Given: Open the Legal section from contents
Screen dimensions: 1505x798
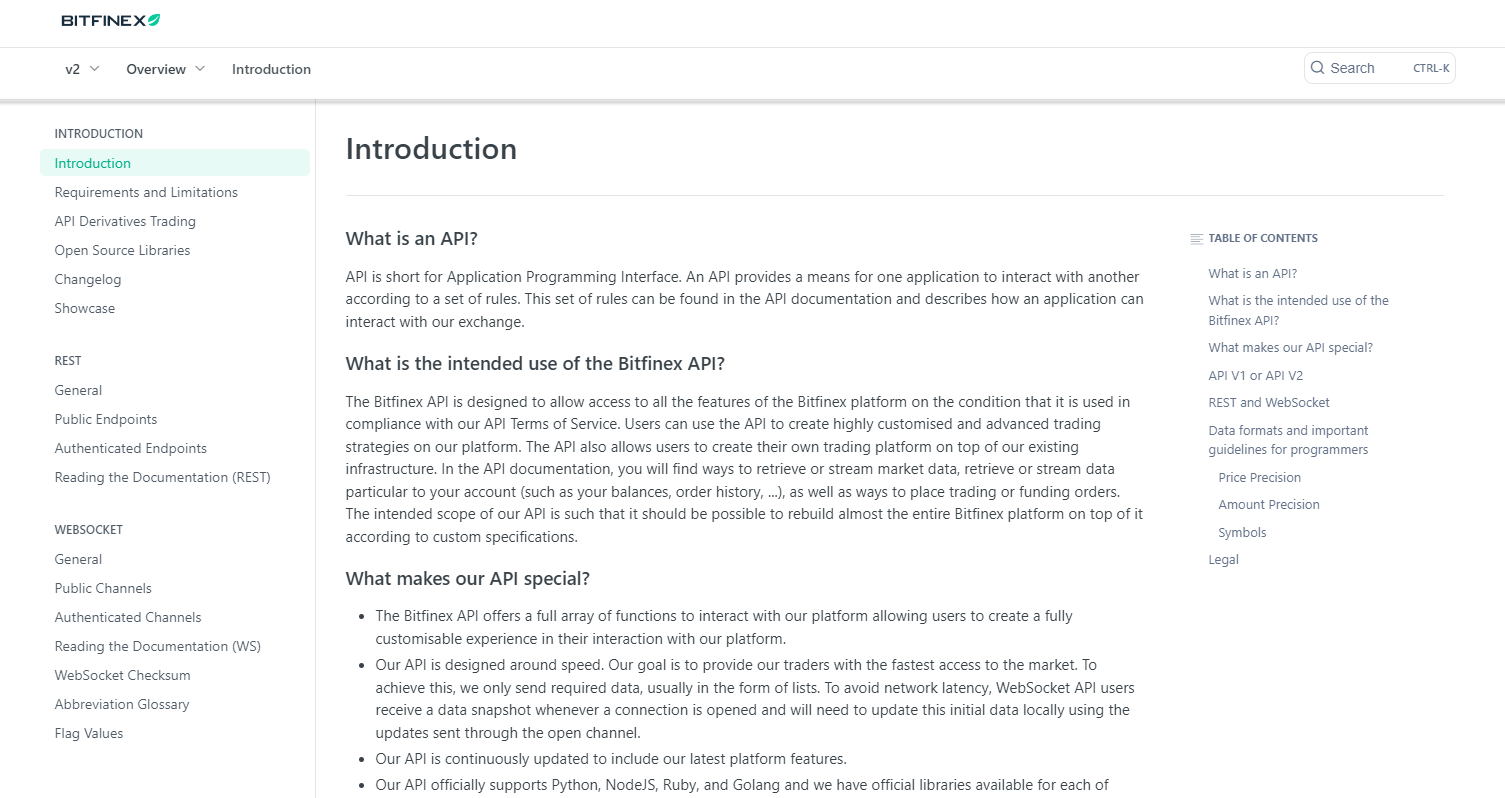Looking at the screenshot, I should pos(1223,559).
